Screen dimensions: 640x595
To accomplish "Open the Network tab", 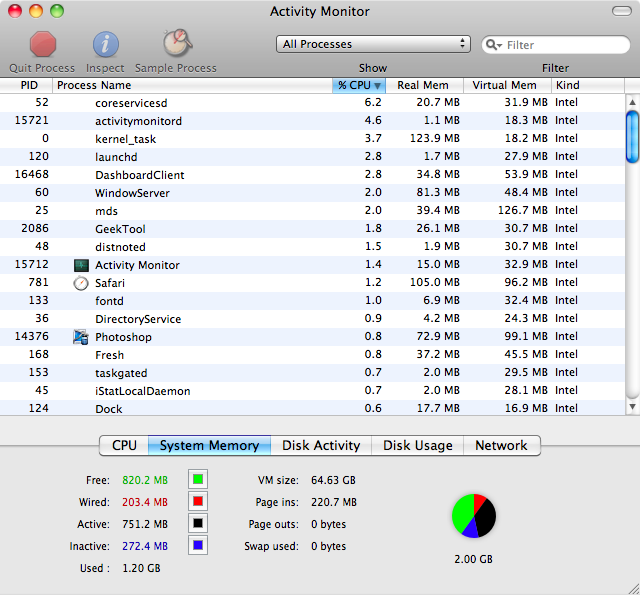I will click(502, 445).
